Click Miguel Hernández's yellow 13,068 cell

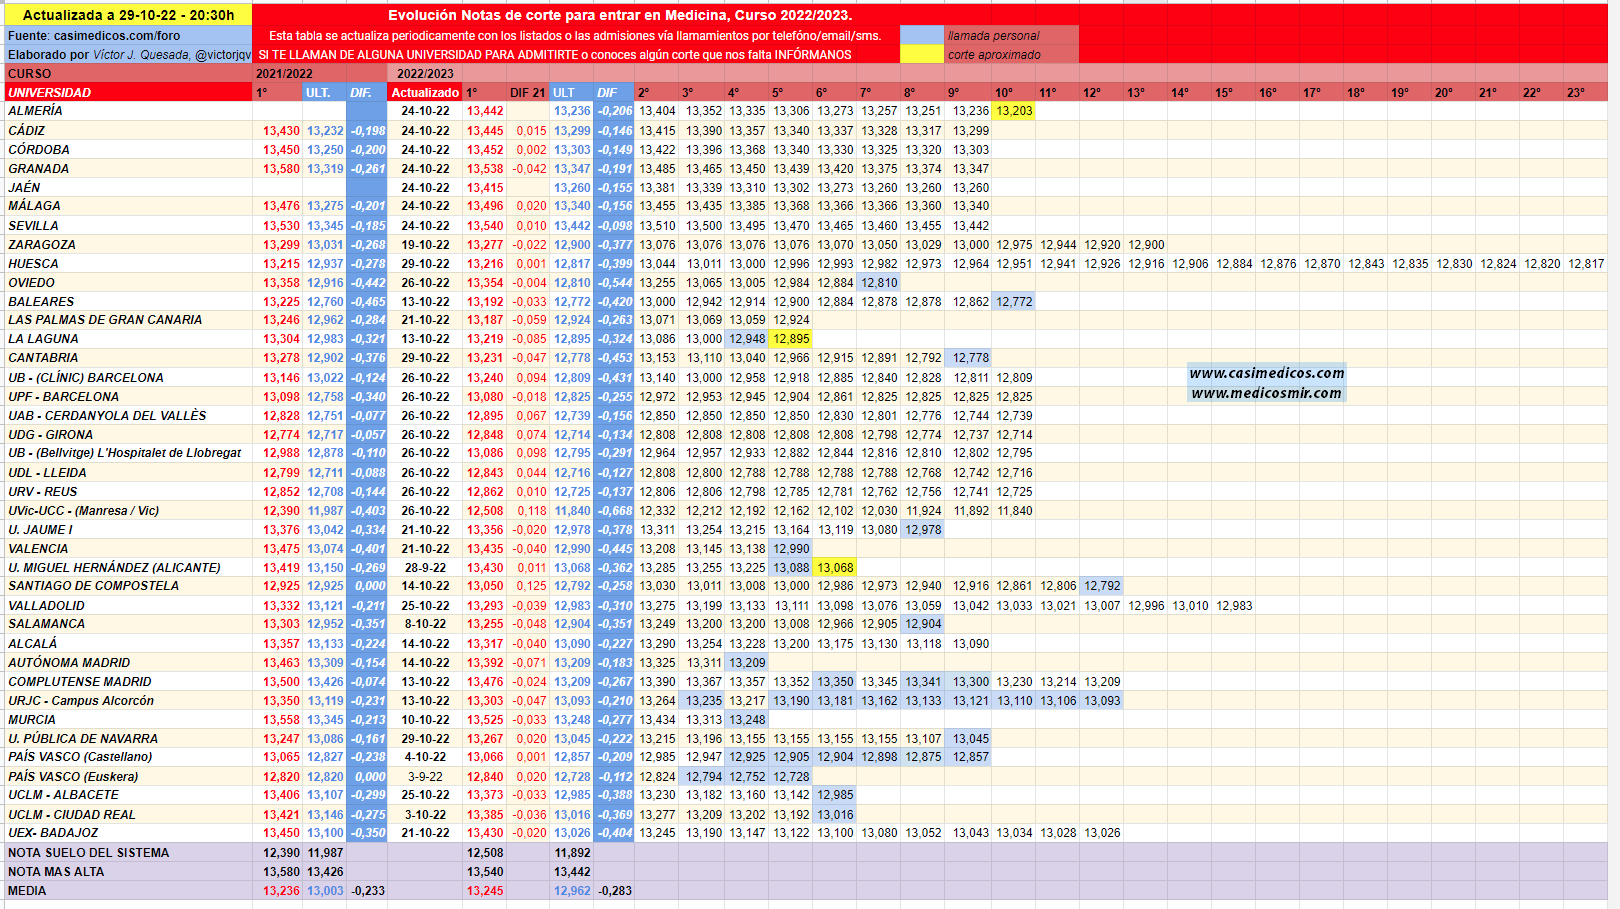[835, 568]
